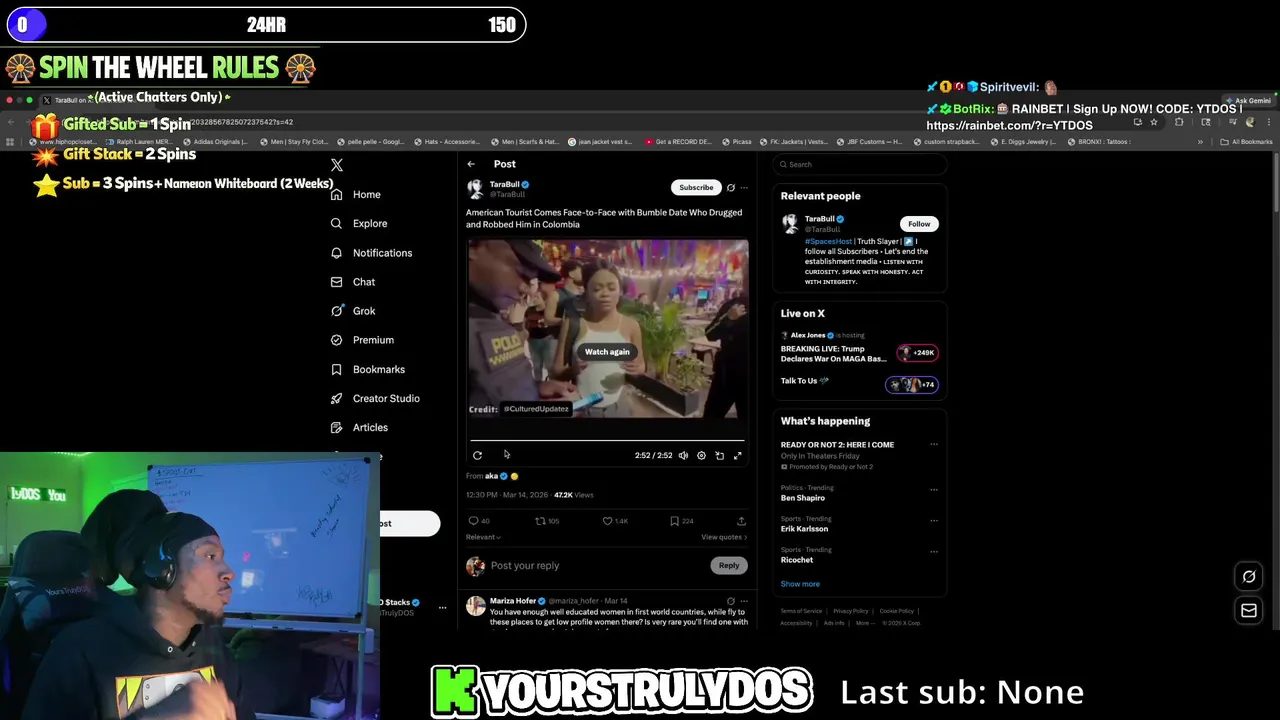The width and height of the screenshot is (1280, 720).
Task: Open the Picasa bookmark
Action: coord(736,142)
